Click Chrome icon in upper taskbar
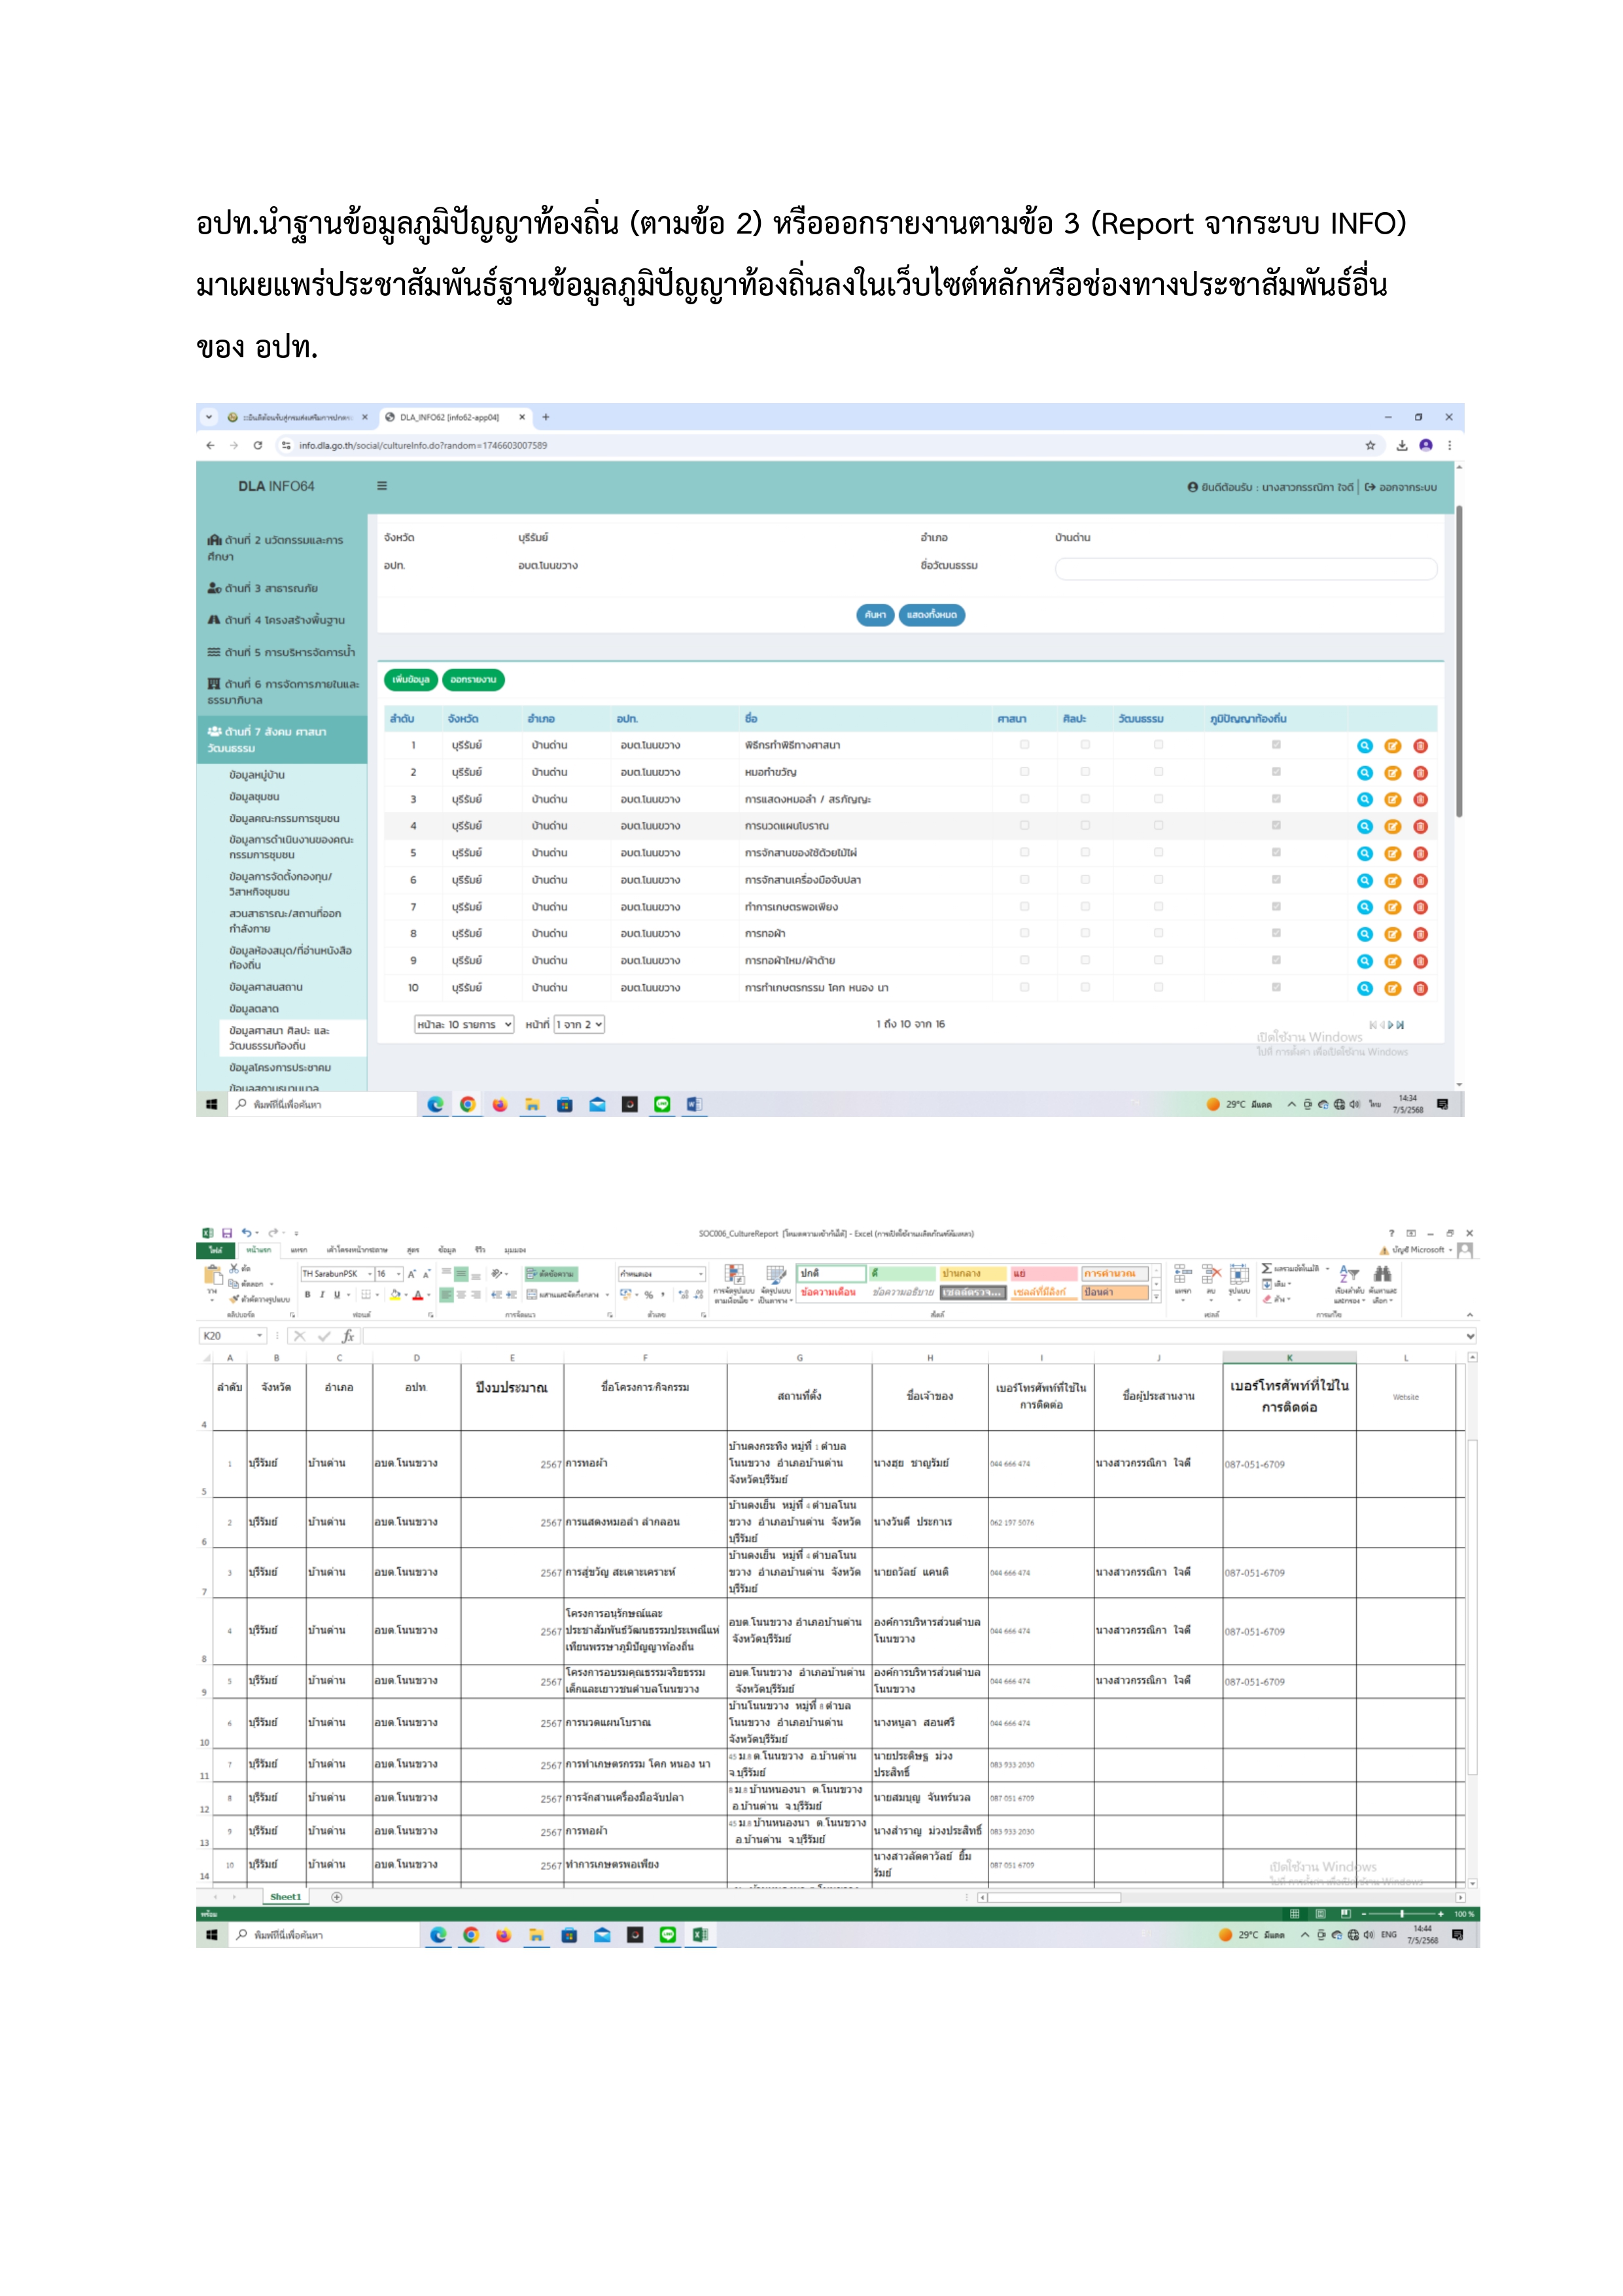This screenshot has width=1623, height=2296. click(x=467, y=1105)
